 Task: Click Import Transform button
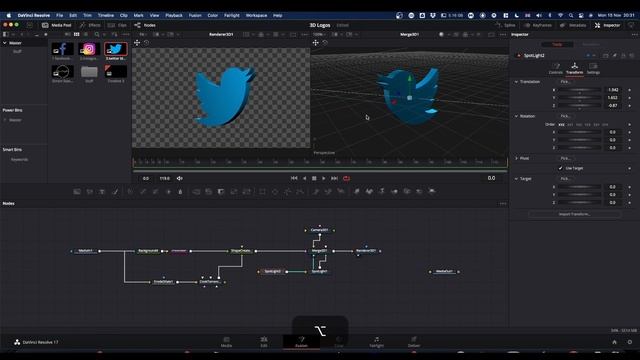[574, 214]
